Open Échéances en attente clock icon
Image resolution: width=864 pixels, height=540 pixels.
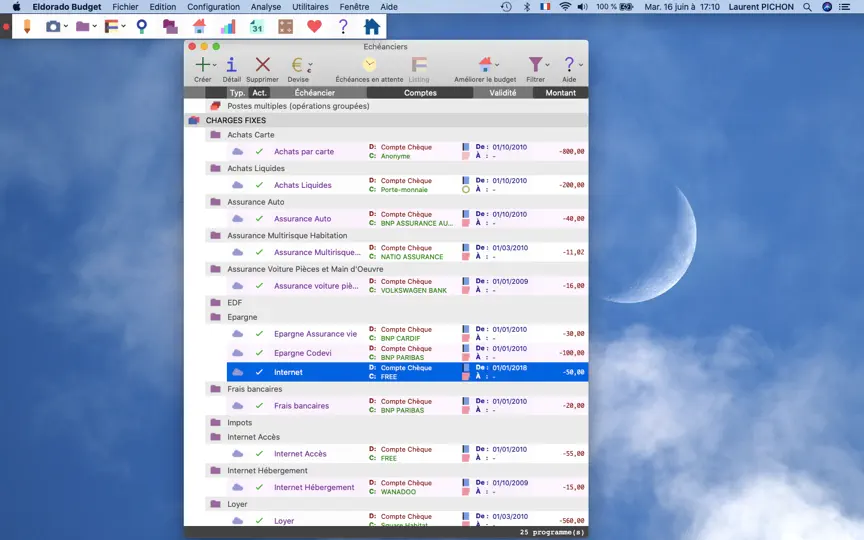(x=369, y=65)
